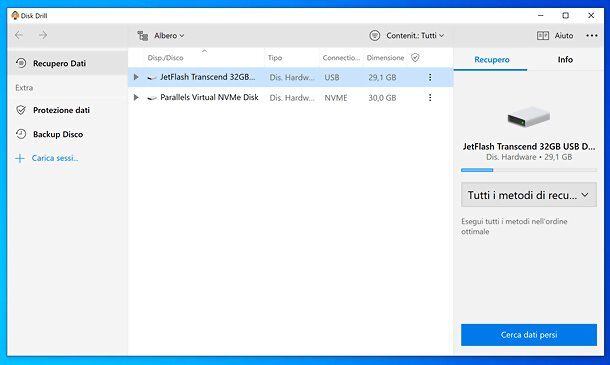Screen dimensions: 610x365
Task: Click the Albero tree view icon
Action: (143, 36)
